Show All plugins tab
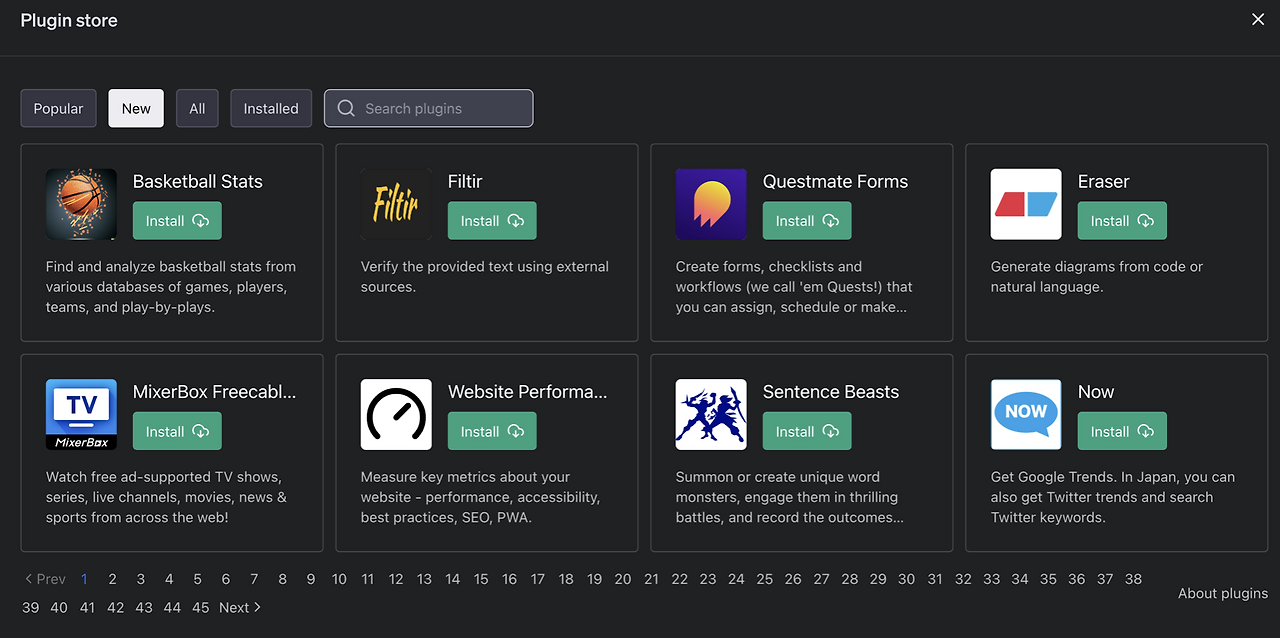The image size is (1280, 638). click(x=197, y=109)
